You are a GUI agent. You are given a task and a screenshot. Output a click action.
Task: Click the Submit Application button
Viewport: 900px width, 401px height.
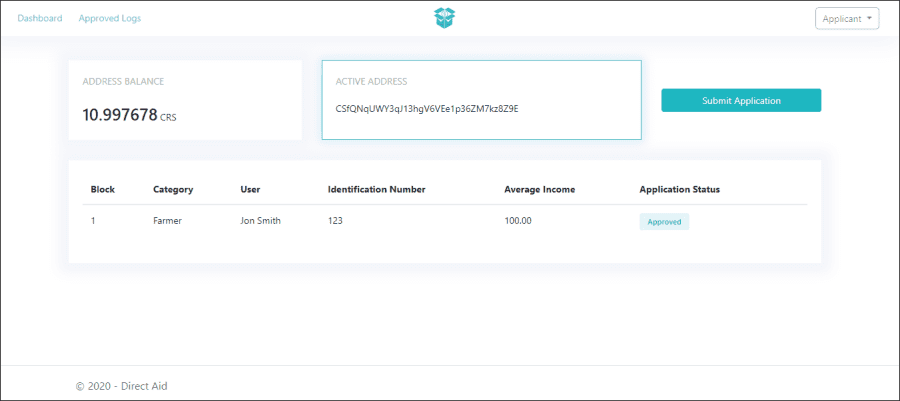tap(741, 100)
